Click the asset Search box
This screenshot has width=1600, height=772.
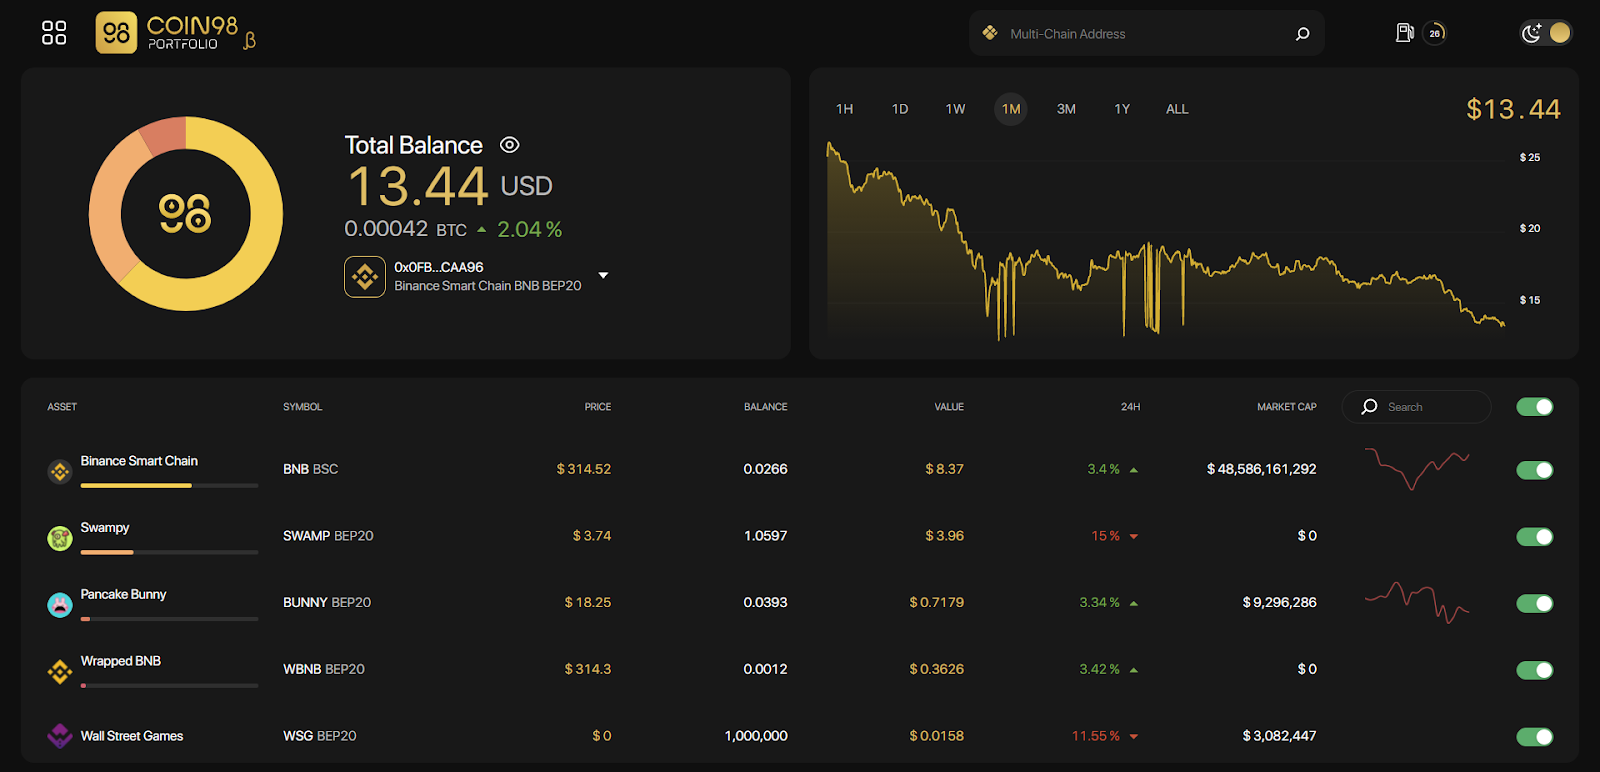click(1416, 407)
